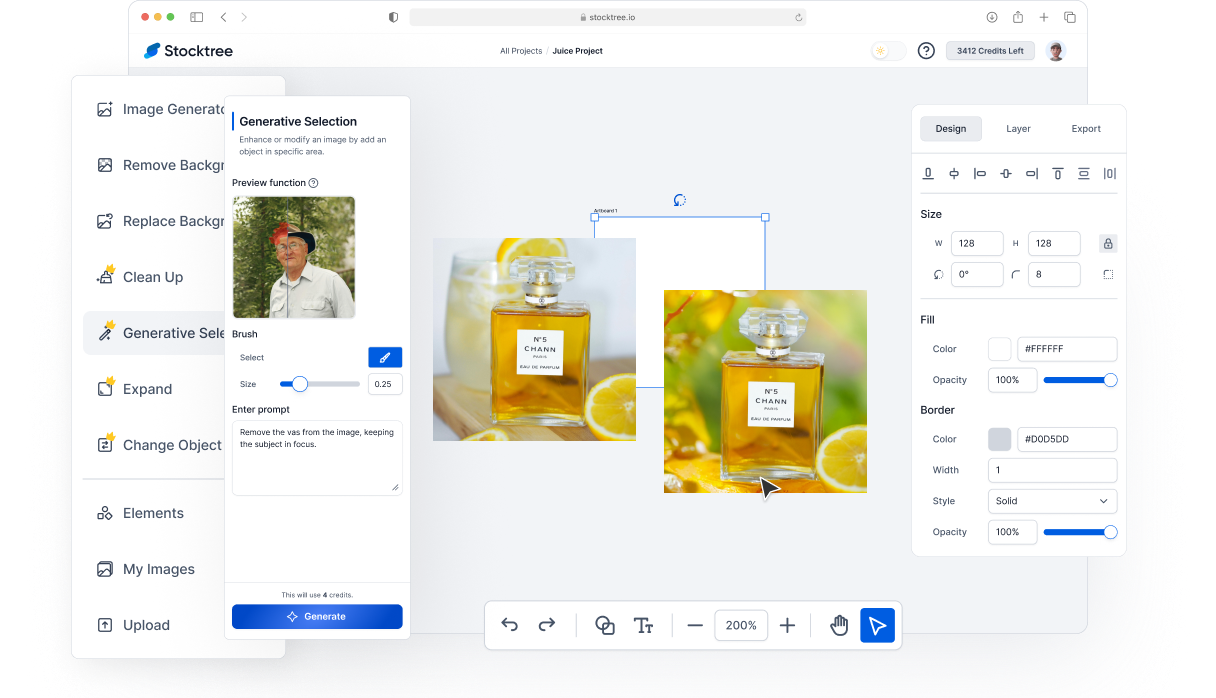
Task: Toggle individual corner radius option
Action: tap(1107, 274)
